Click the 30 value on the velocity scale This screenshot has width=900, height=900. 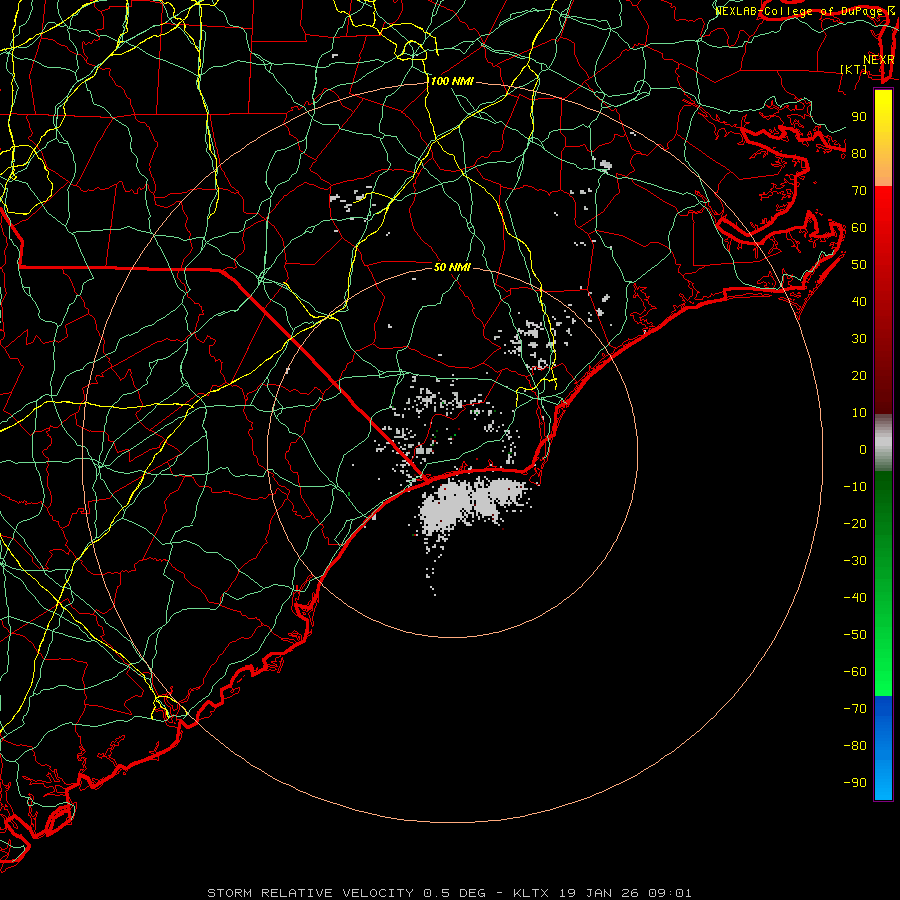coord(859,339)
